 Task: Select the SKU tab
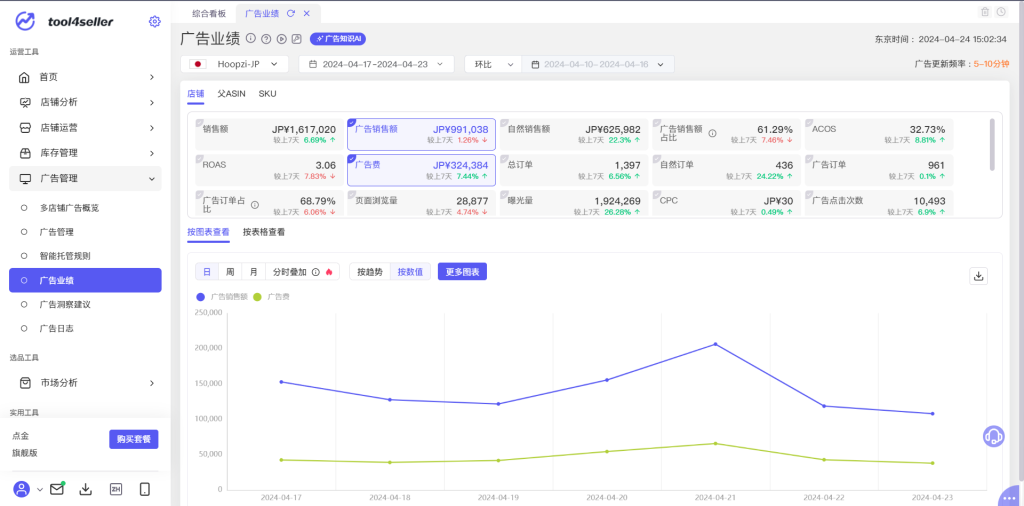(267, 93)
